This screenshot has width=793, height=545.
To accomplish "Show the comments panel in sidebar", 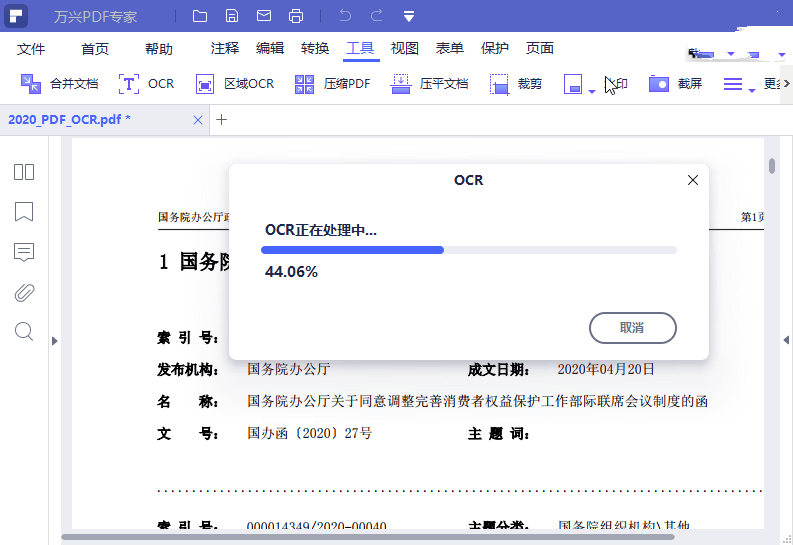I will 24,252.
